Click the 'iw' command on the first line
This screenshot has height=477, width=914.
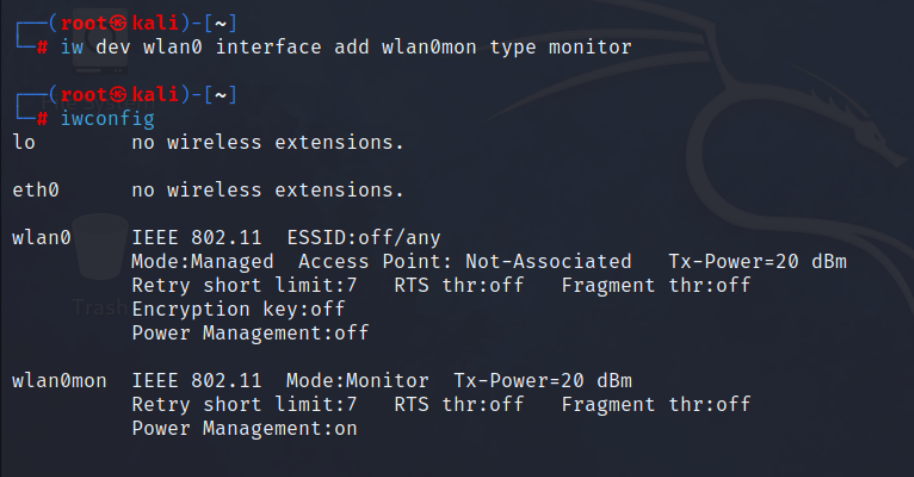click(72, 47)
